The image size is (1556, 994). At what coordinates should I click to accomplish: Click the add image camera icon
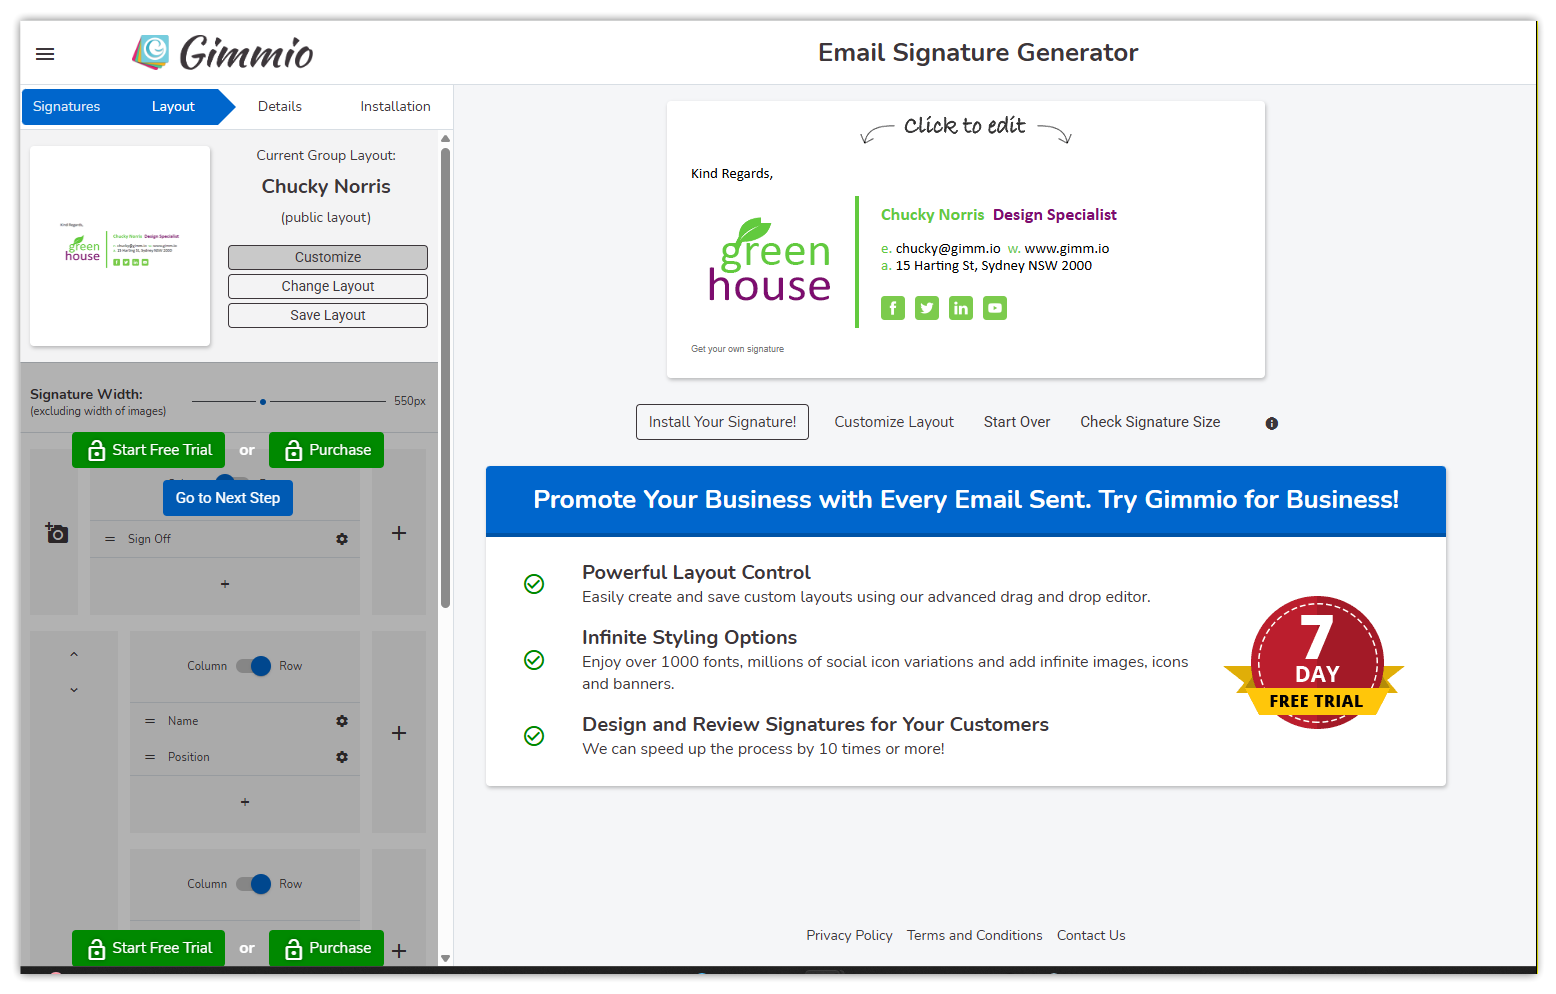pyautogui.click(x=57, y=533)
